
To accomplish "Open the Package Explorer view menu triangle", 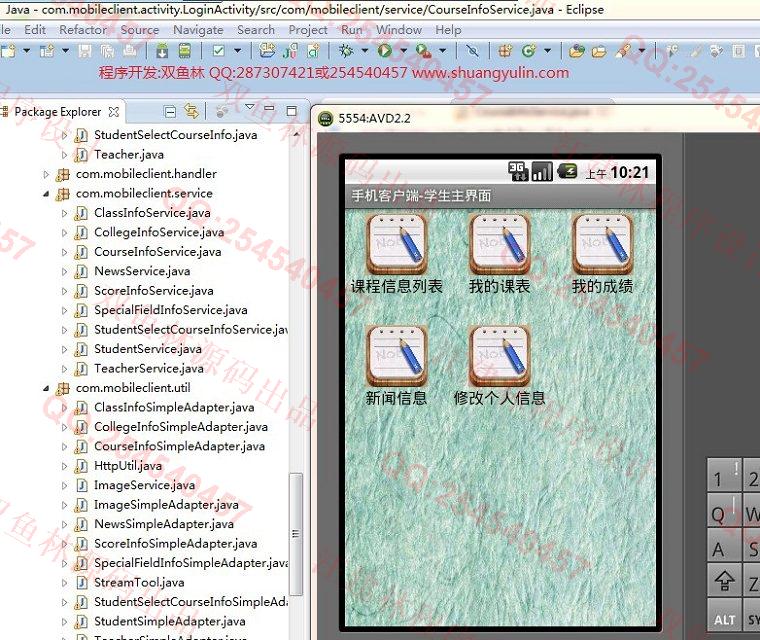I will (x=250, y=108).
